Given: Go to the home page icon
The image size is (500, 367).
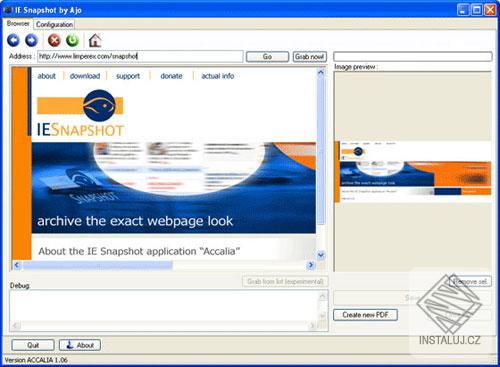Looking at the screenshot, I should 95,40.
